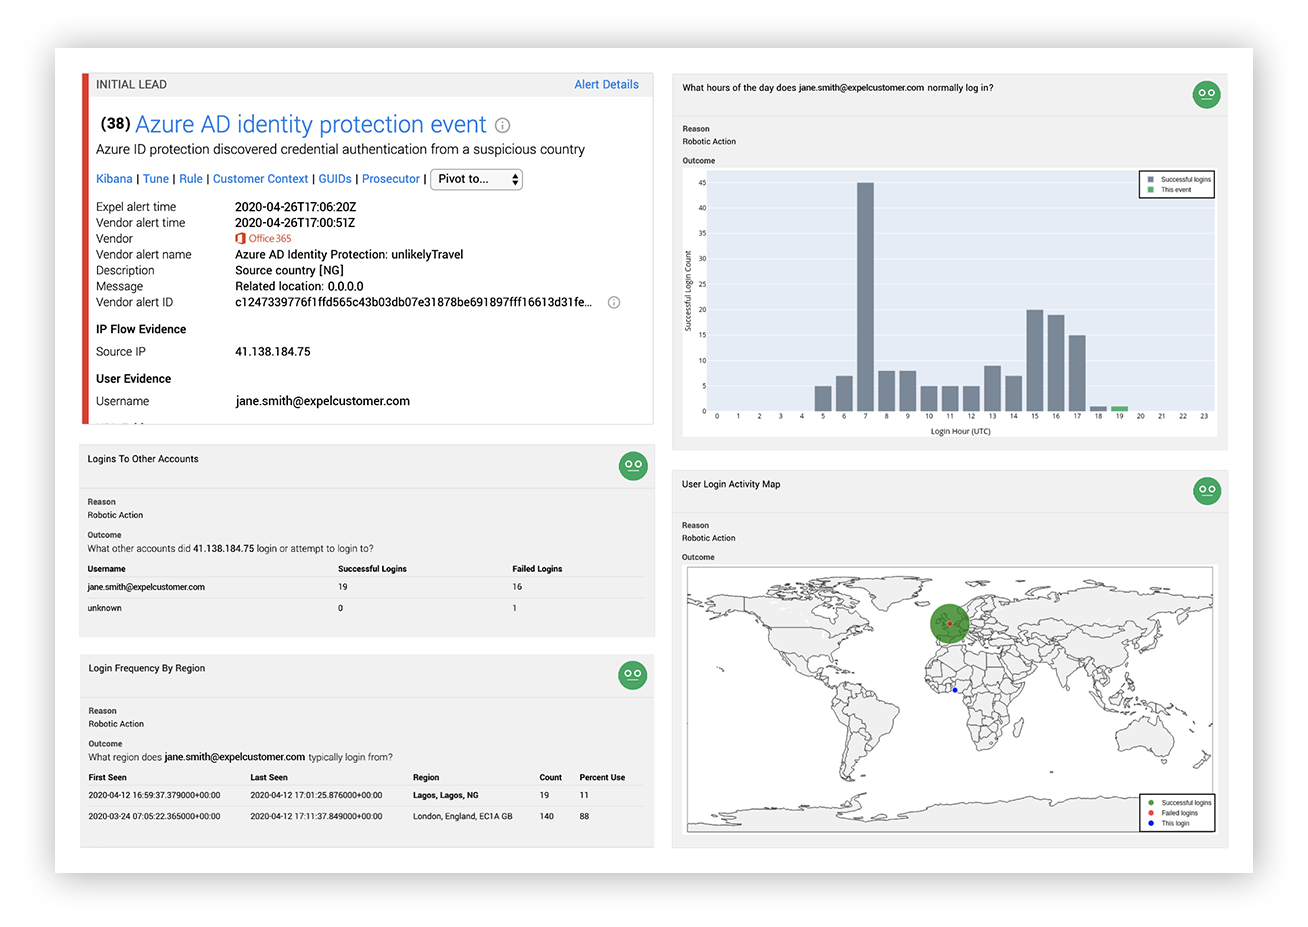Open the Prosecutor link
This screenshot has width=1308, height=927.
391,179
